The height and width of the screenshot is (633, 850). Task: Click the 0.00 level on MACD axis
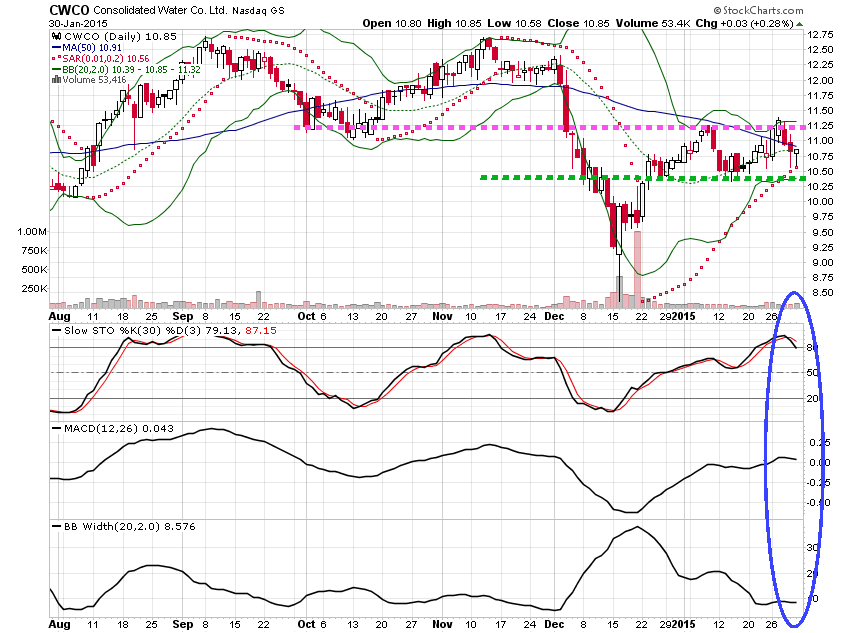820,462
